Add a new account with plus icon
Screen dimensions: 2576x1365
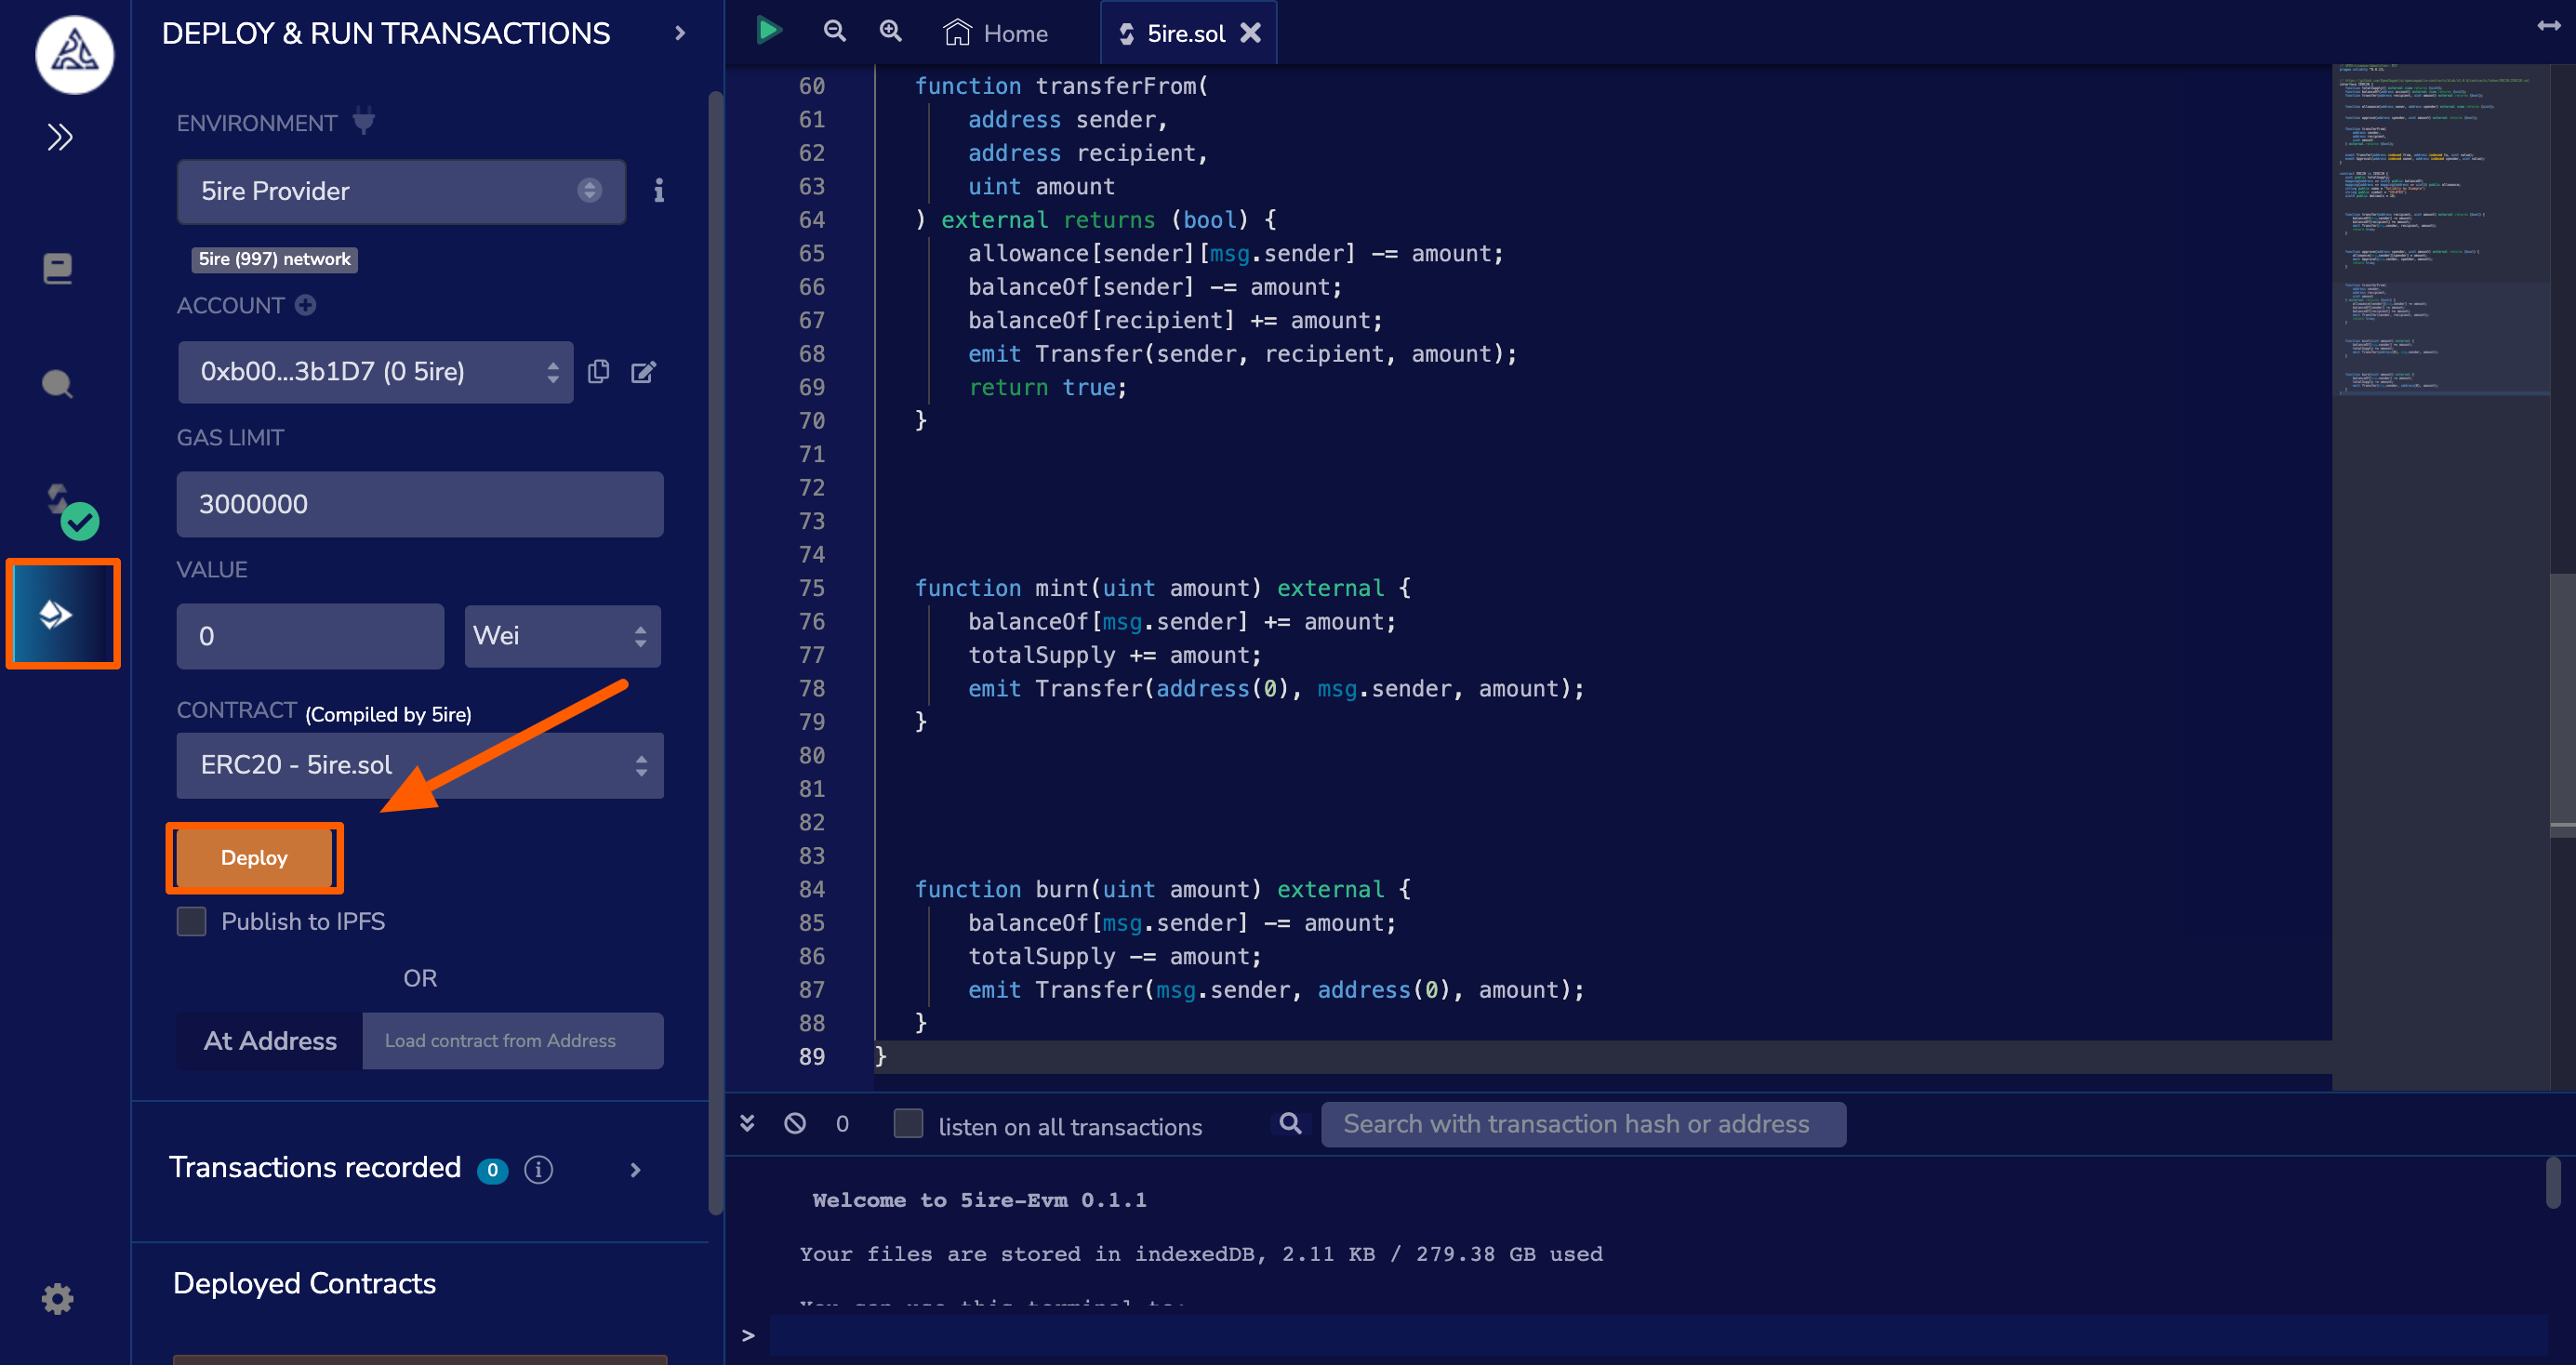click(306, 305)
